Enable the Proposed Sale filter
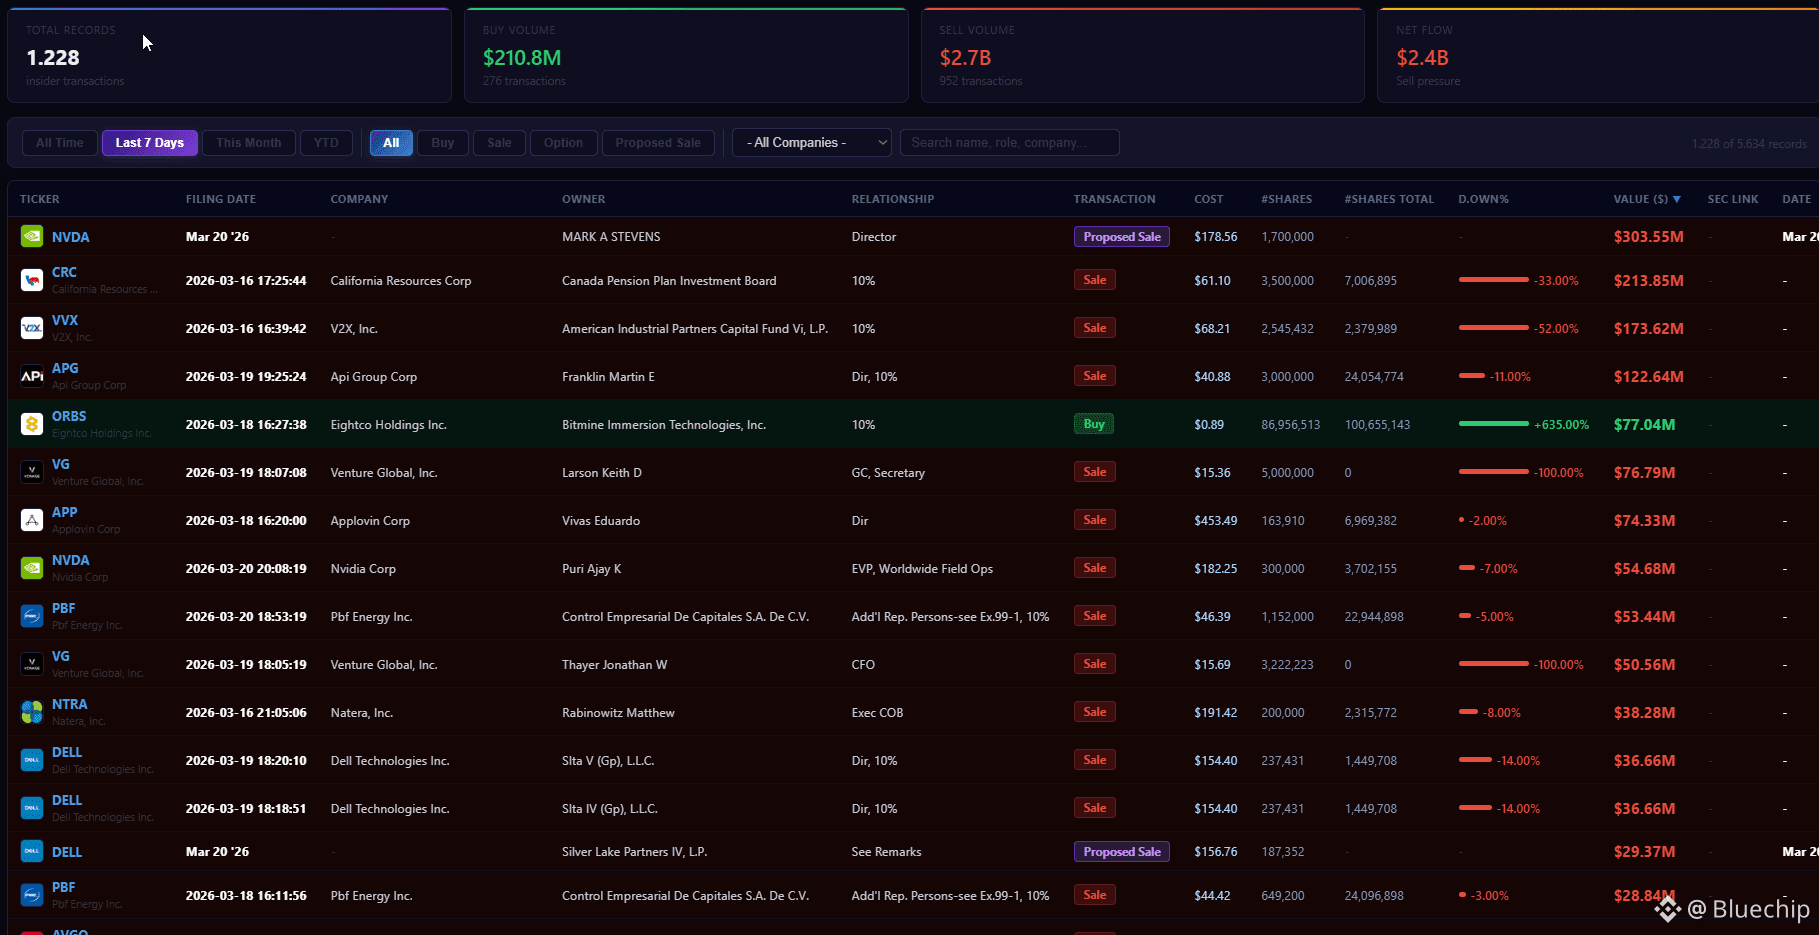The image size is (1819, 935). click(x=658, y=143)
